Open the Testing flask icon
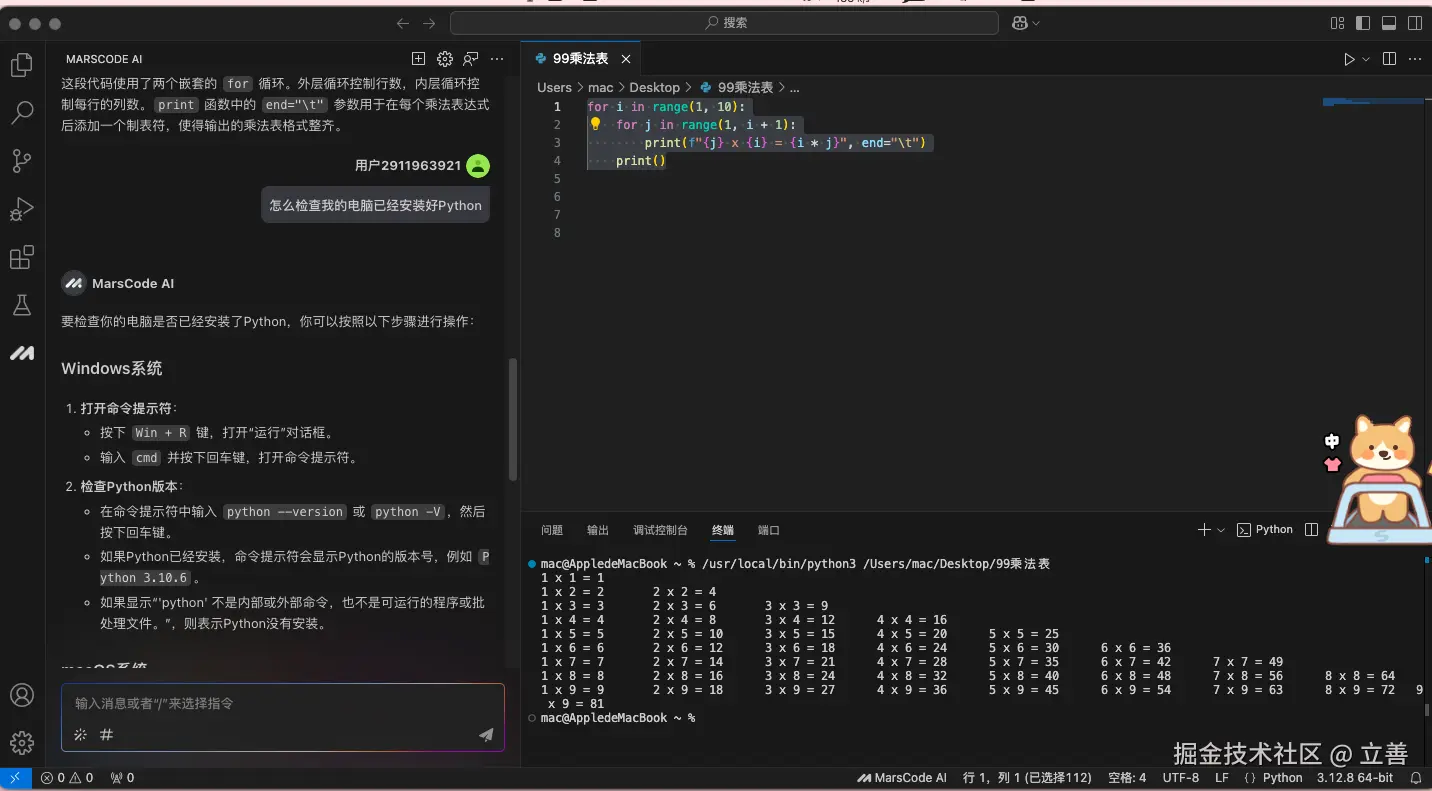This screenshot has width=1432, height=791. point(22,305)
